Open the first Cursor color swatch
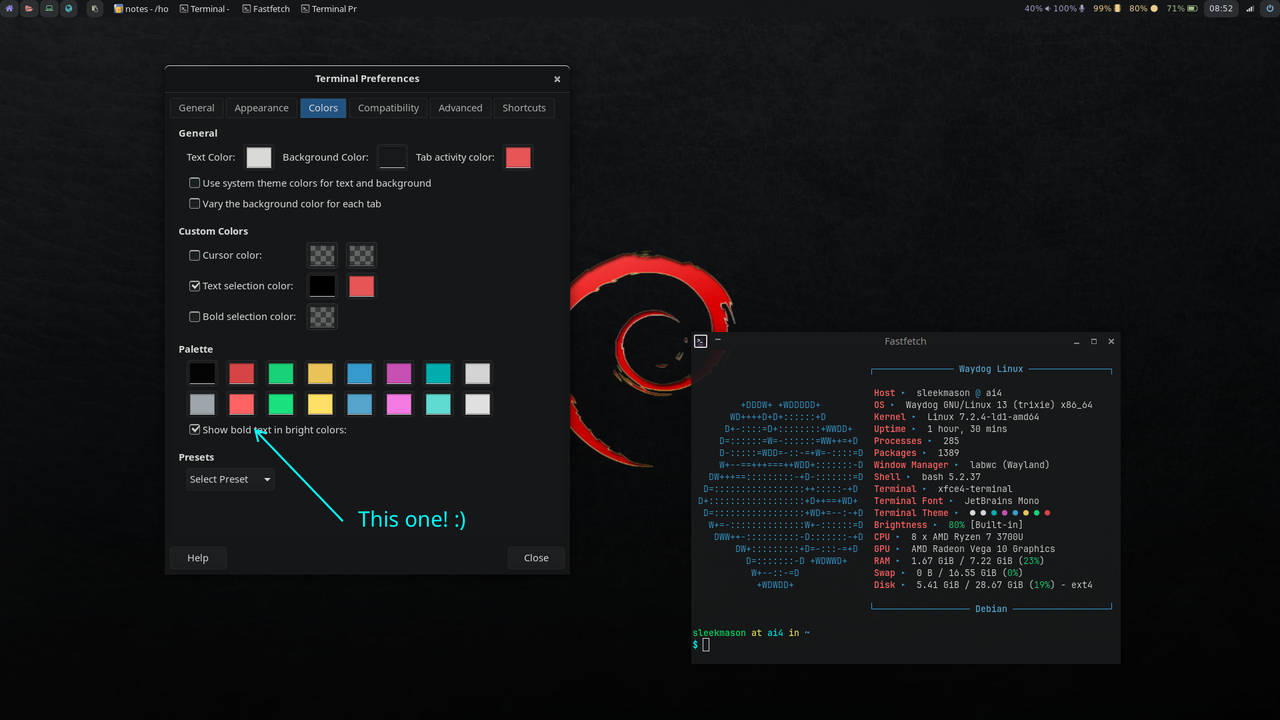Screen dimensions: 1280x720 322,255
